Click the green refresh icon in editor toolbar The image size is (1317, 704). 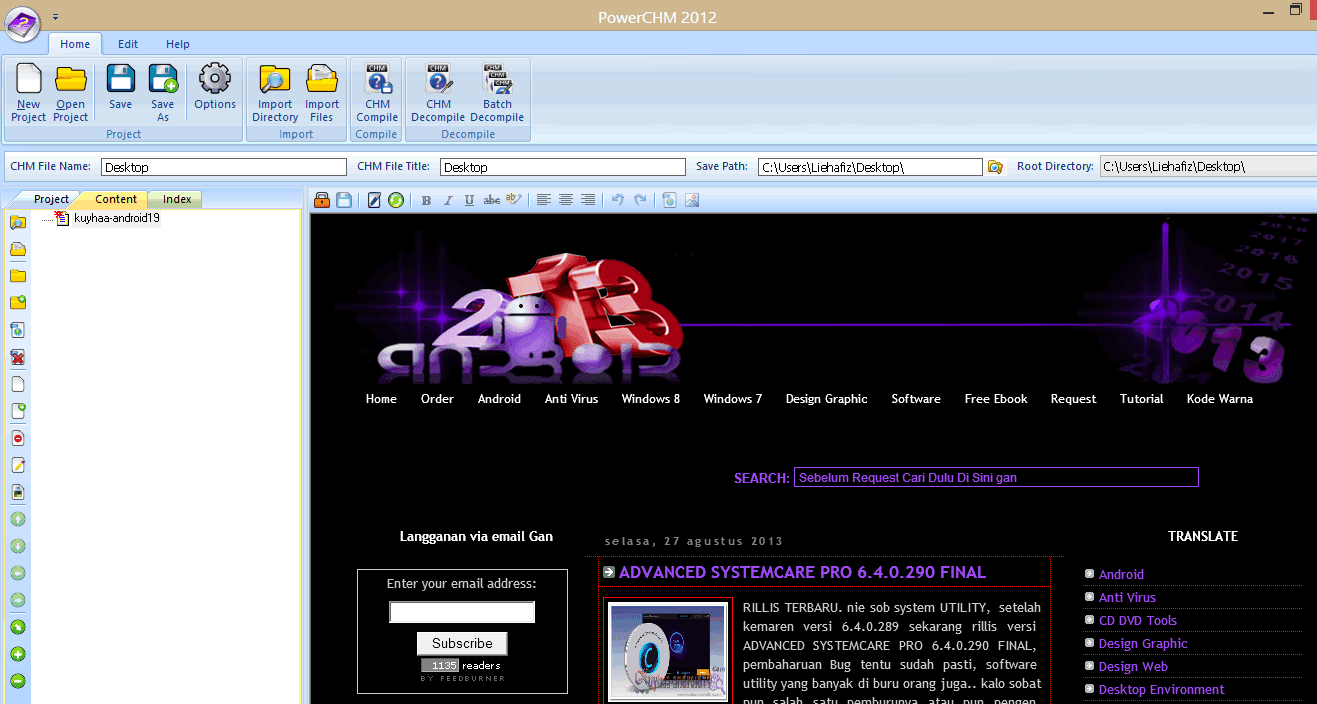tap(396, 200)
